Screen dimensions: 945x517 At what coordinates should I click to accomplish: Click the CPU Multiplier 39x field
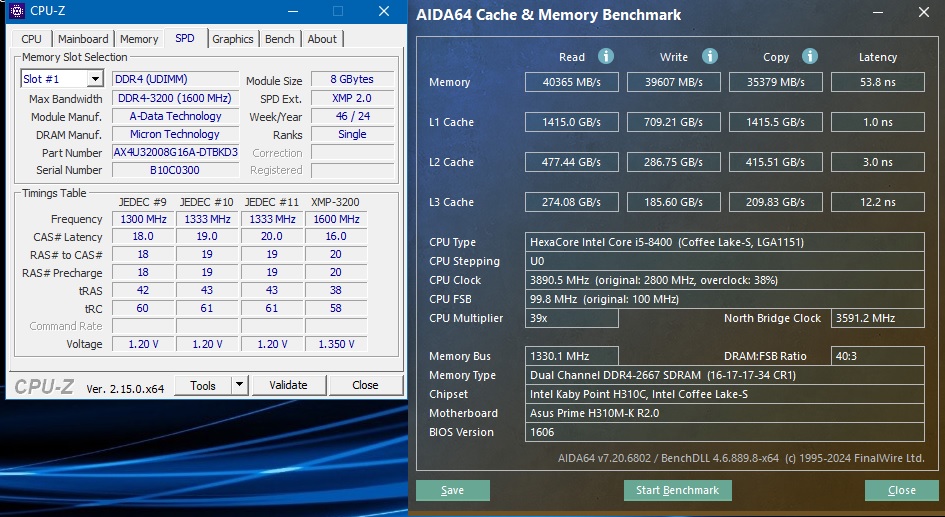click(571, 318)
